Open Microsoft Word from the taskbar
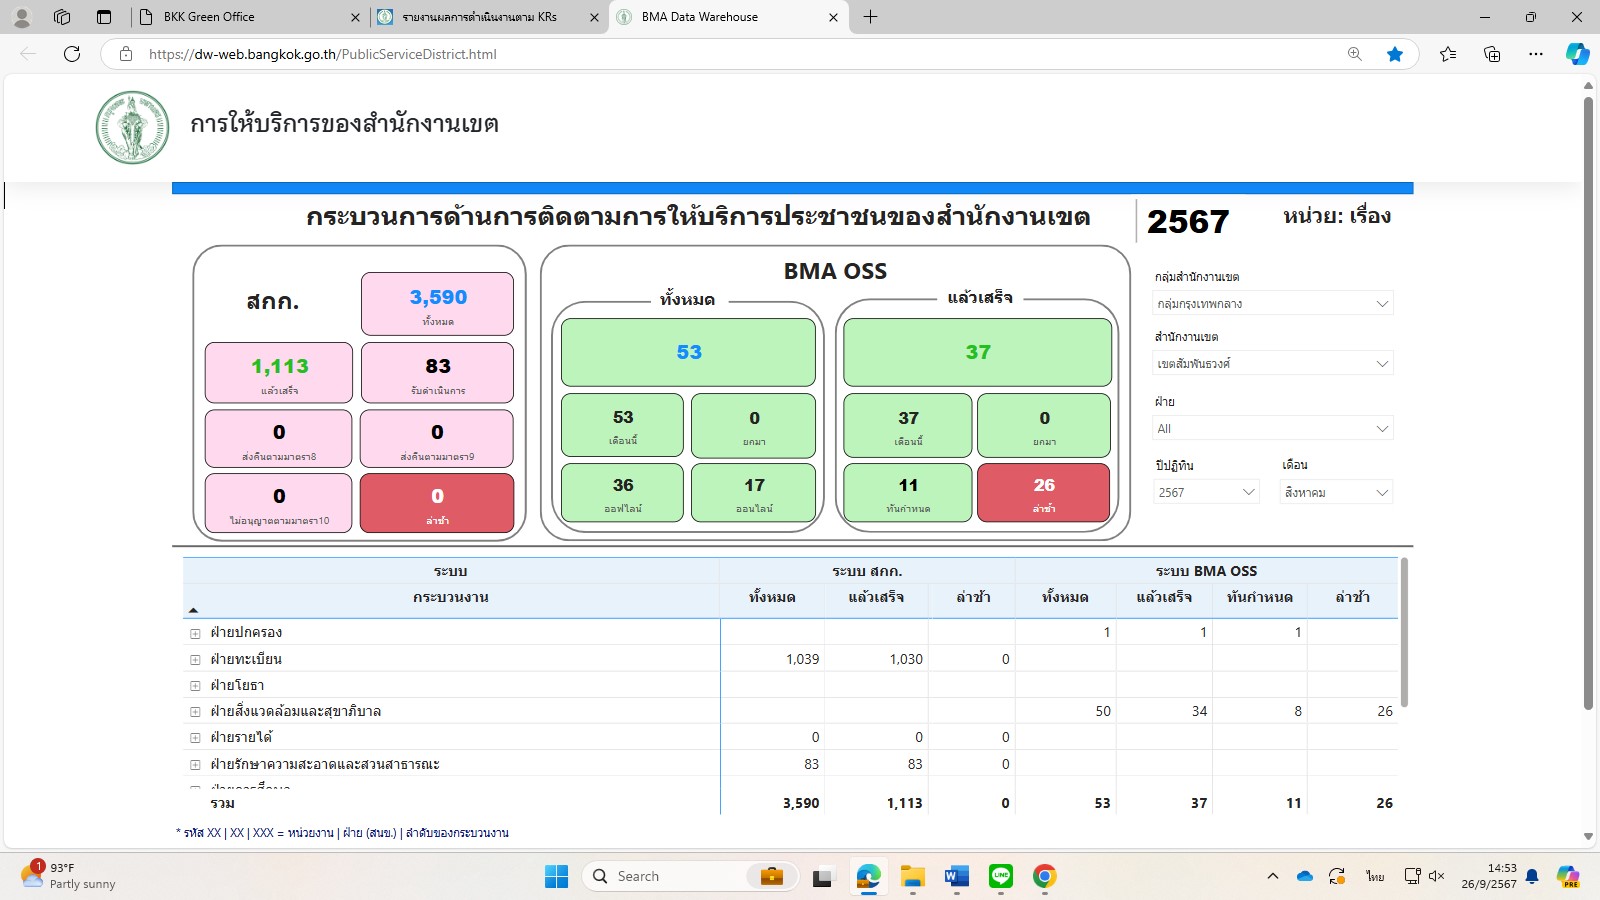The height and width of the screenshot is (900, 1600). point(956,876)
